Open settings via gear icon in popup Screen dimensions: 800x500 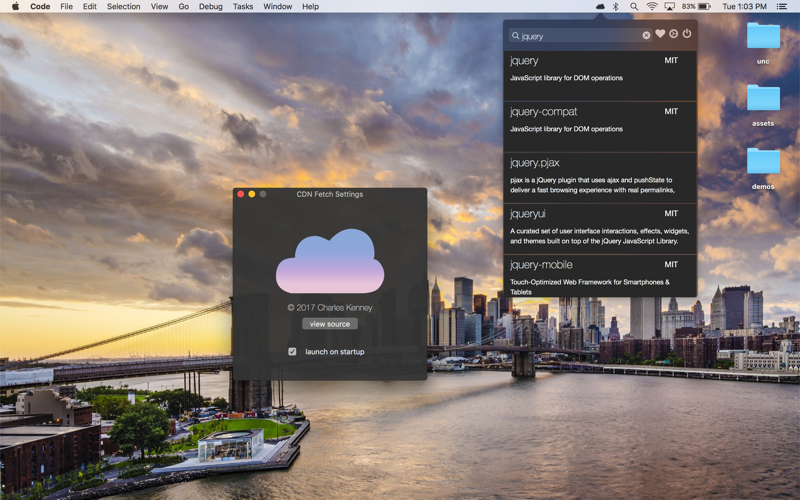coord(673,35)
